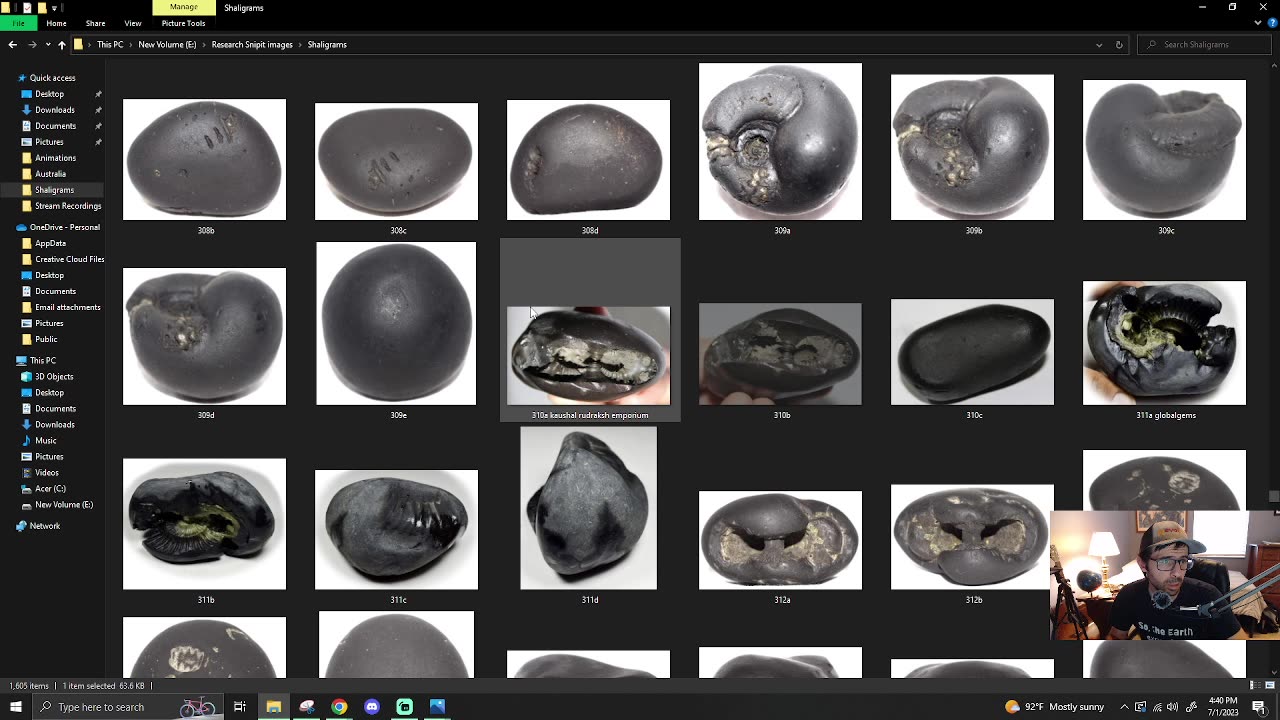This screenshot has height=720, width=1280.
Task: Click the pin icon beside Downloads in Quick access
Action: pyautogui.click(x=98, y=110)
